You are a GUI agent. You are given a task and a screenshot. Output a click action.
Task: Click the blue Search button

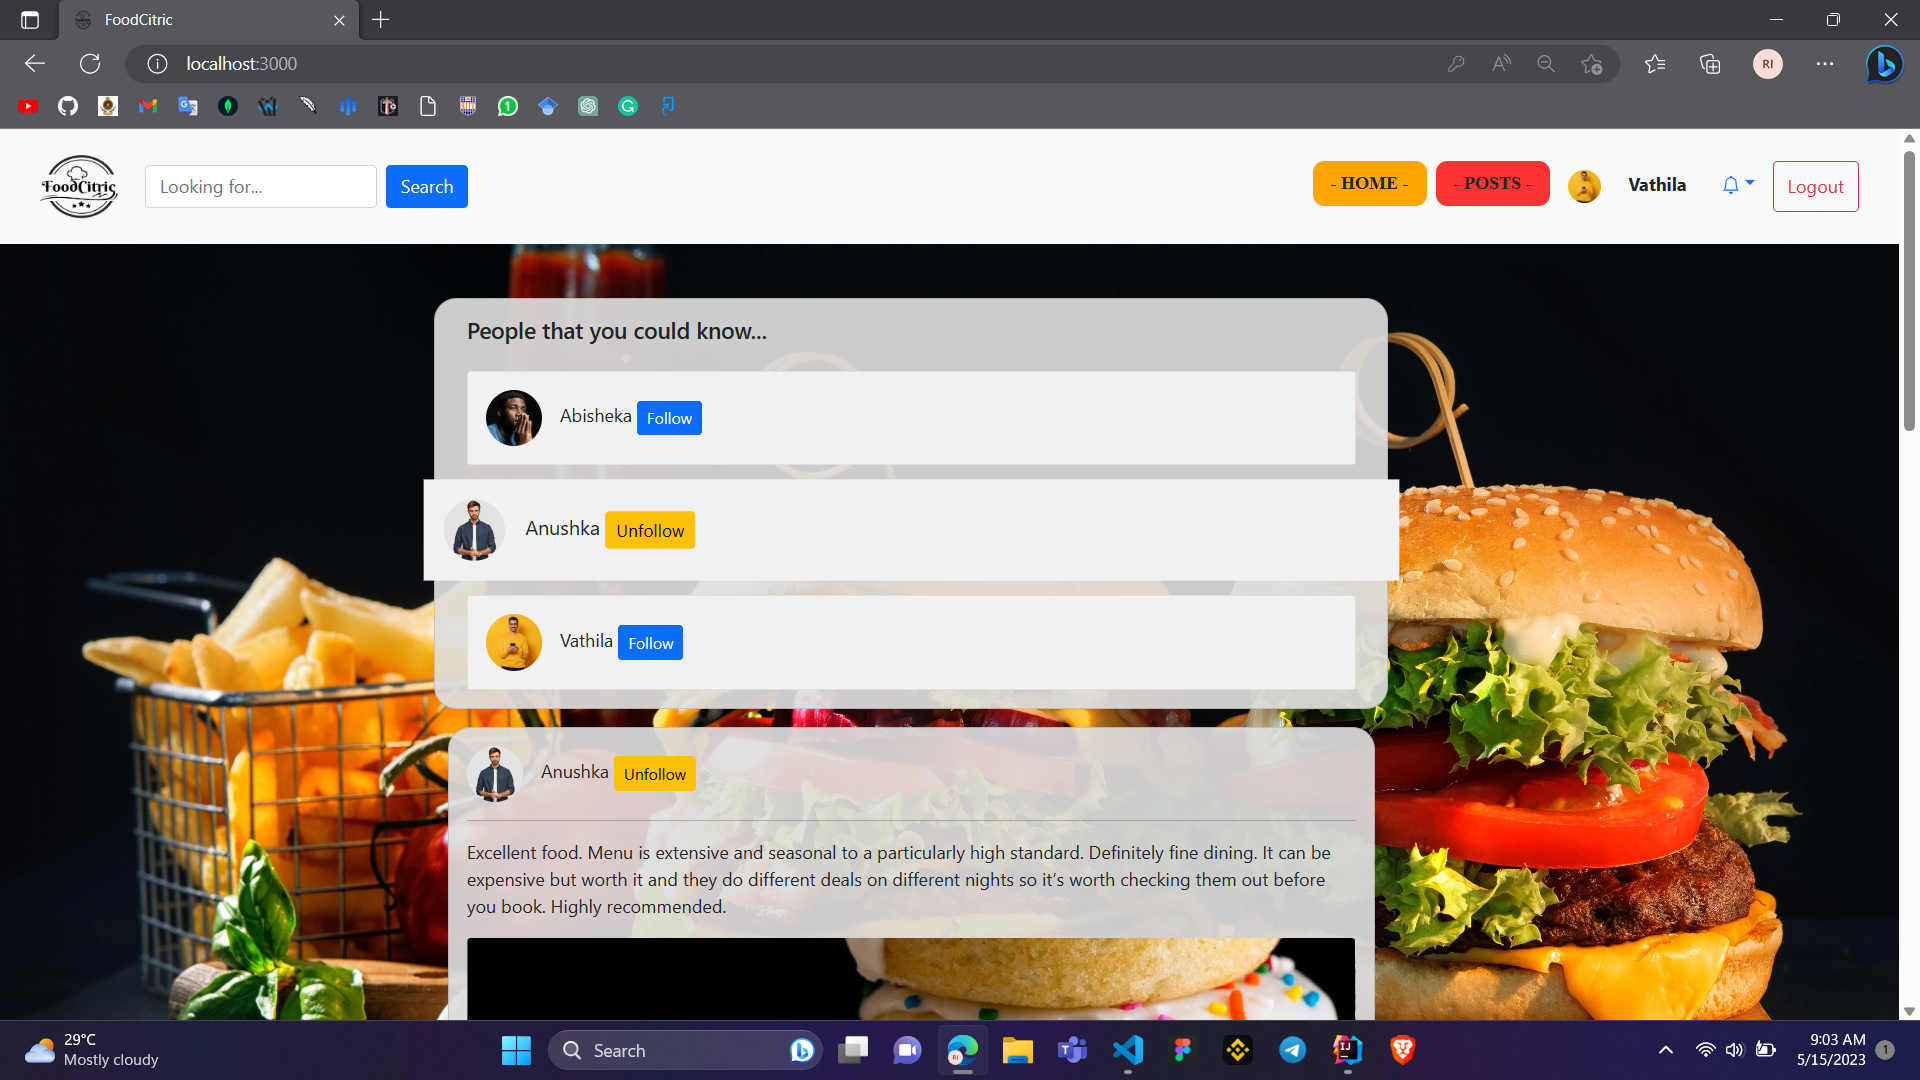click(x=427, y=187)
